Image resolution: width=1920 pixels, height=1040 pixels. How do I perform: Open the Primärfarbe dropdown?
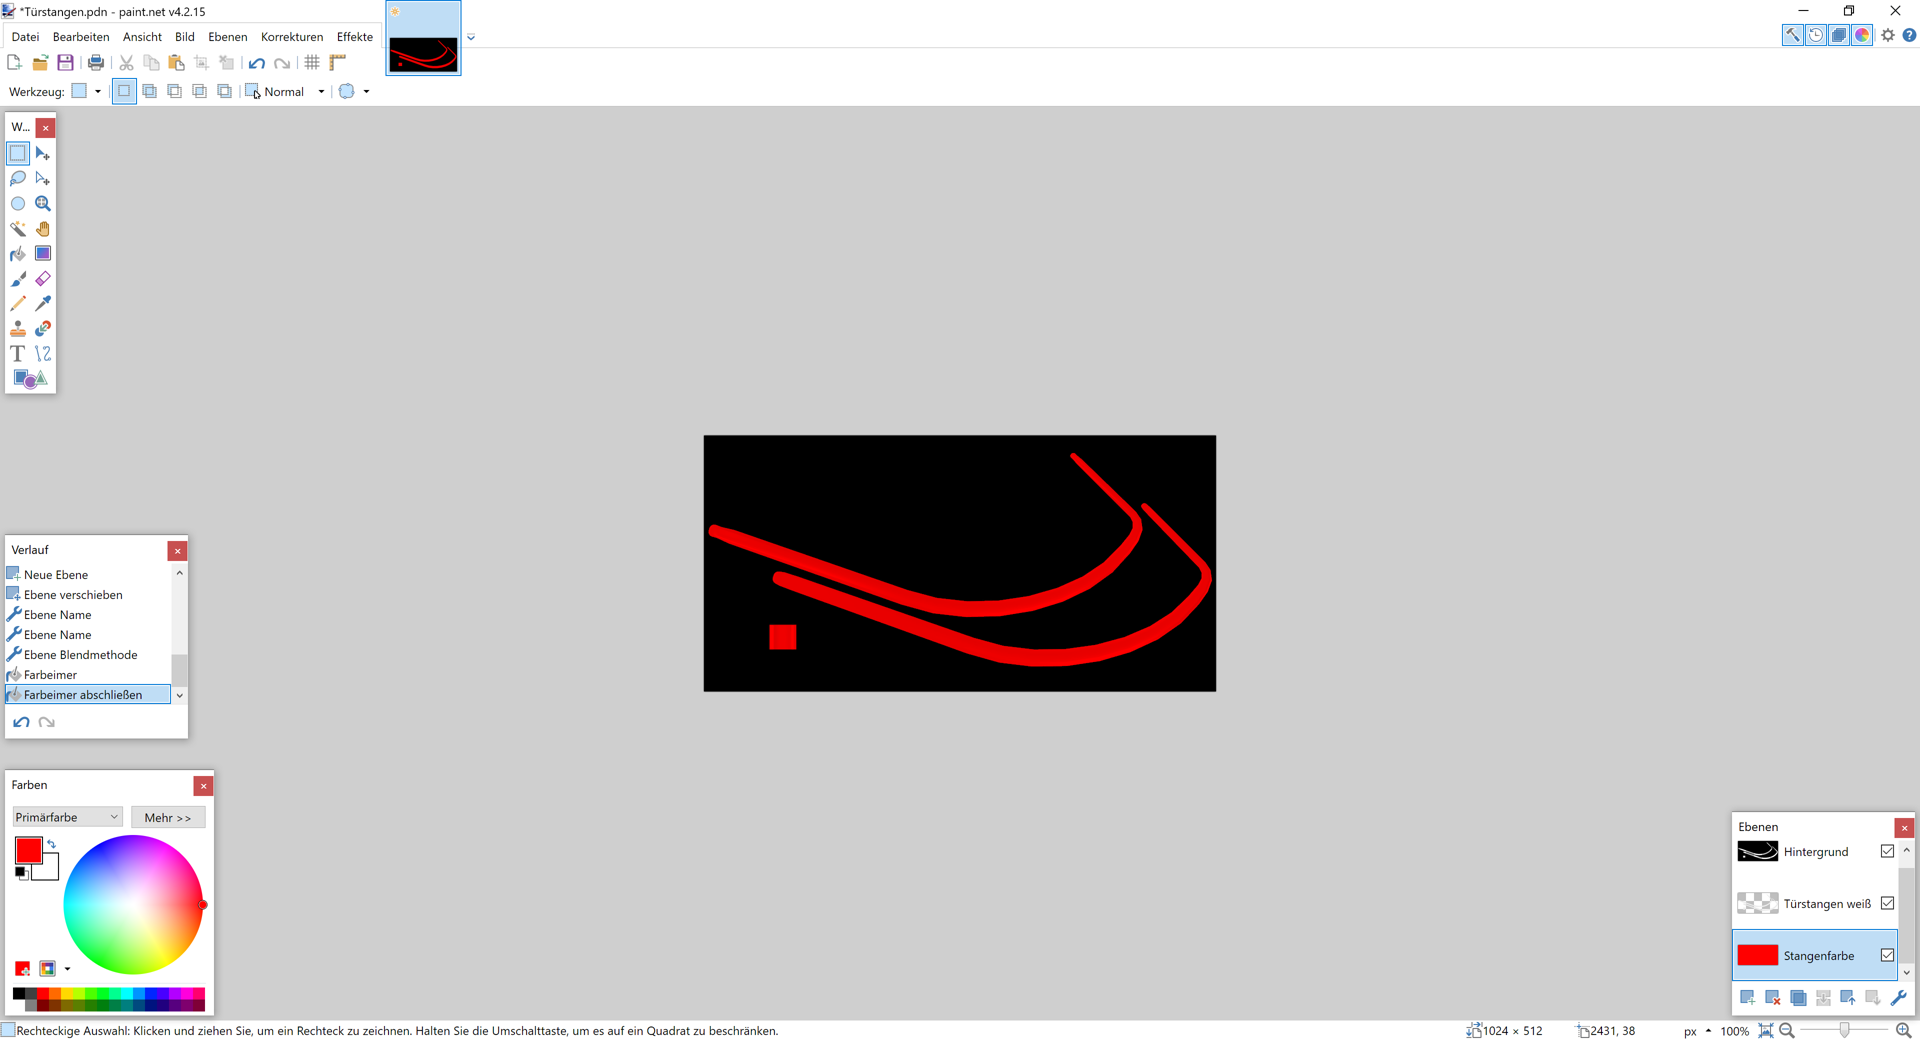[x=67, y=817]
